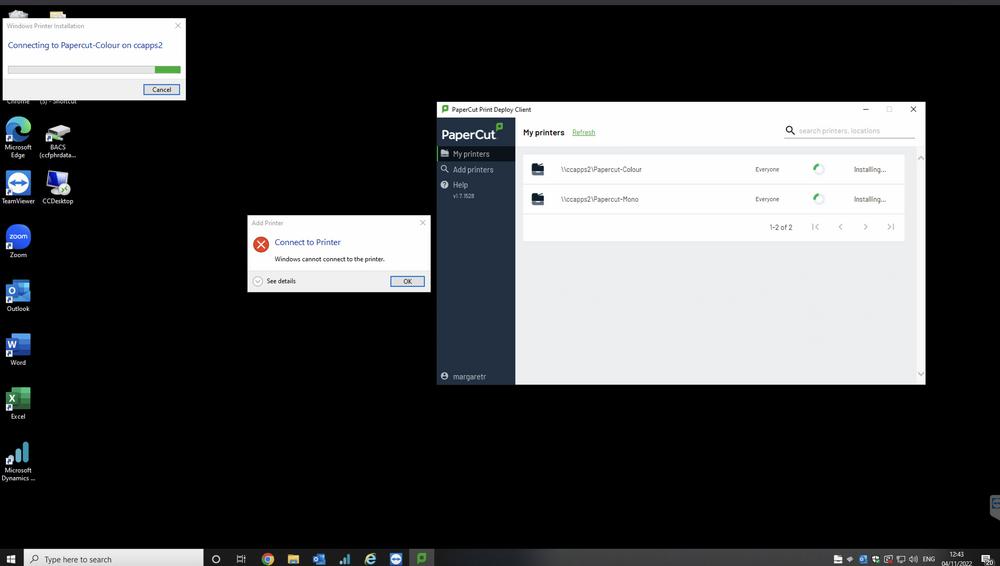Select TeamViewer desktop shortcut
The width and height of the screenshot is (1000, 566).
[x=18, y=187]
